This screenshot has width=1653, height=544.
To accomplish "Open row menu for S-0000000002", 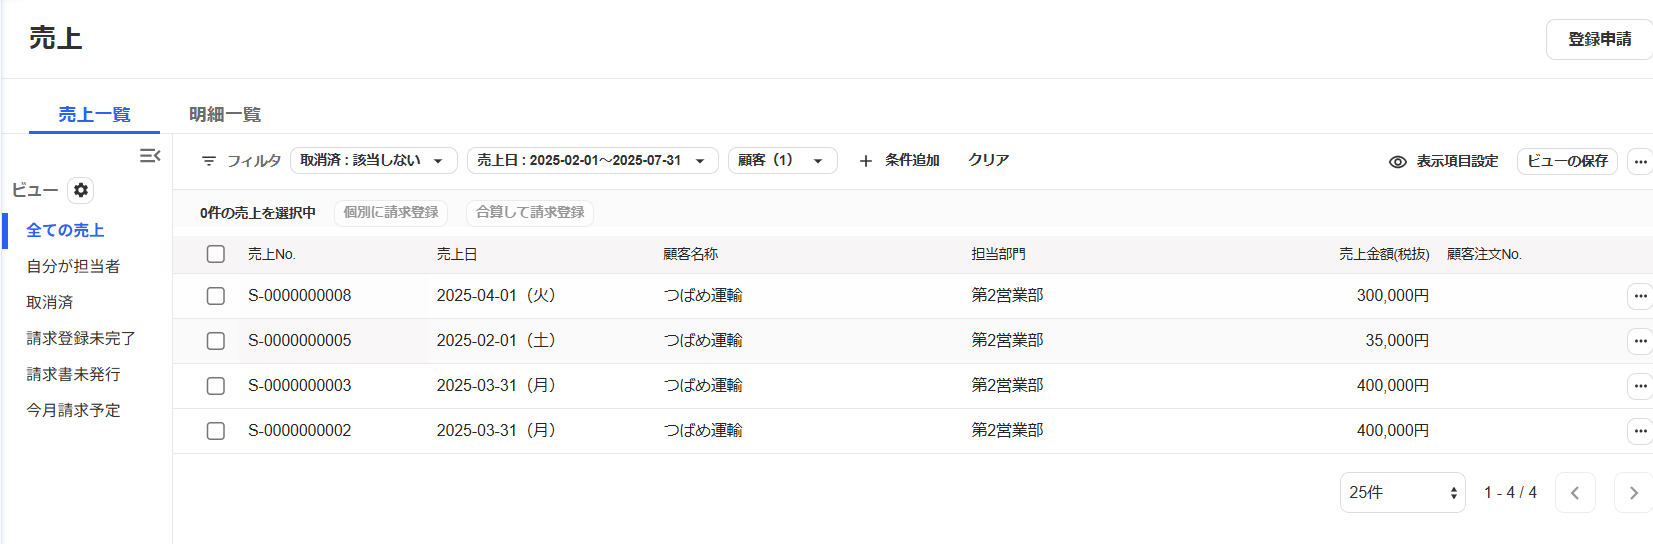I will (1640, 431).
